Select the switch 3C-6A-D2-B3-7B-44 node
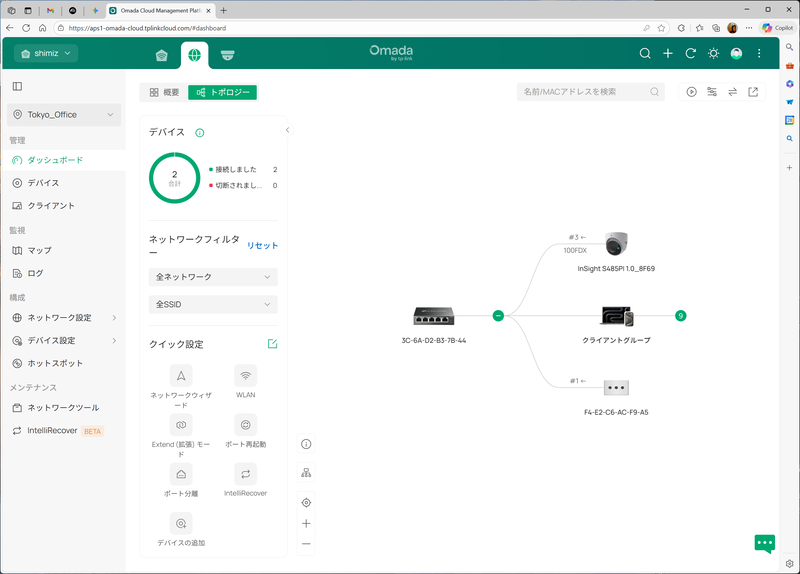Screen dimensions: 800x574 point(434,316)
